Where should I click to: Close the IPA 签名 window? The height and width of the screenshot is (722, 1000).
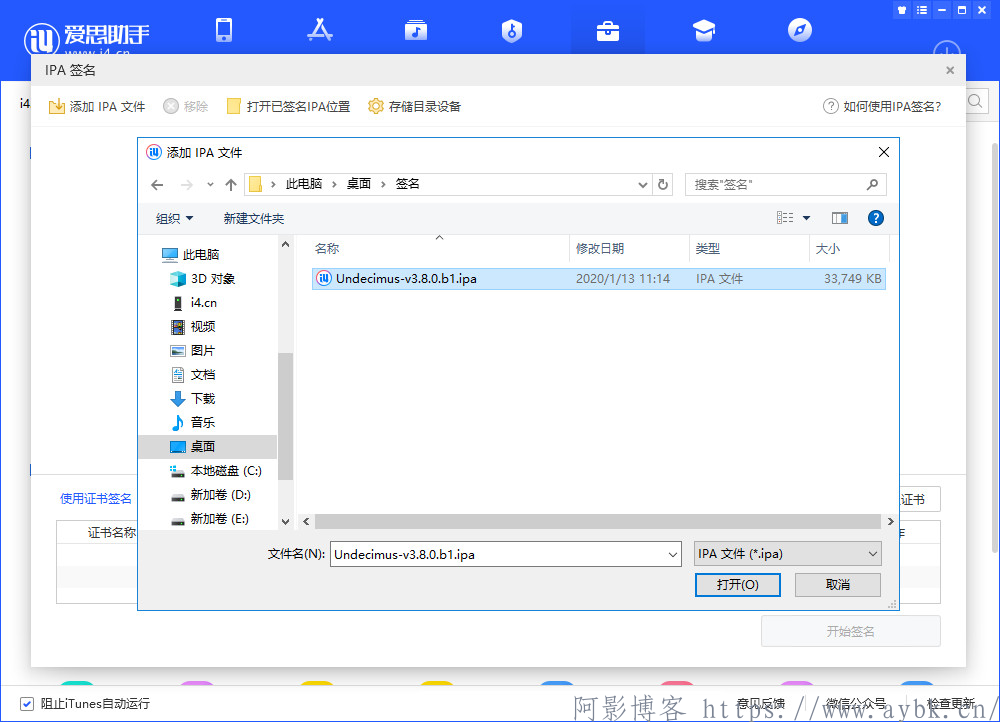pos(950,70)
